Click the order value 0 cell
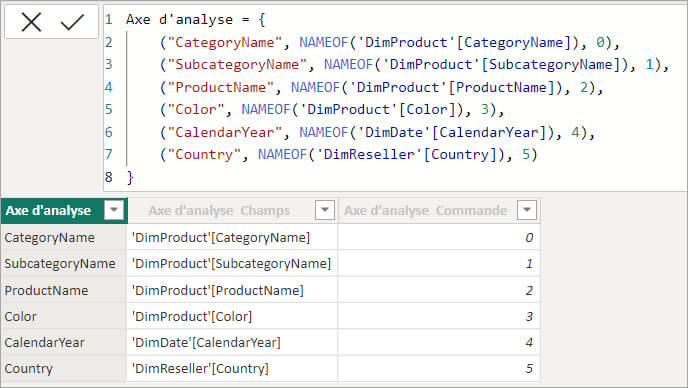The image size is (688, 388). coord(439,237)
